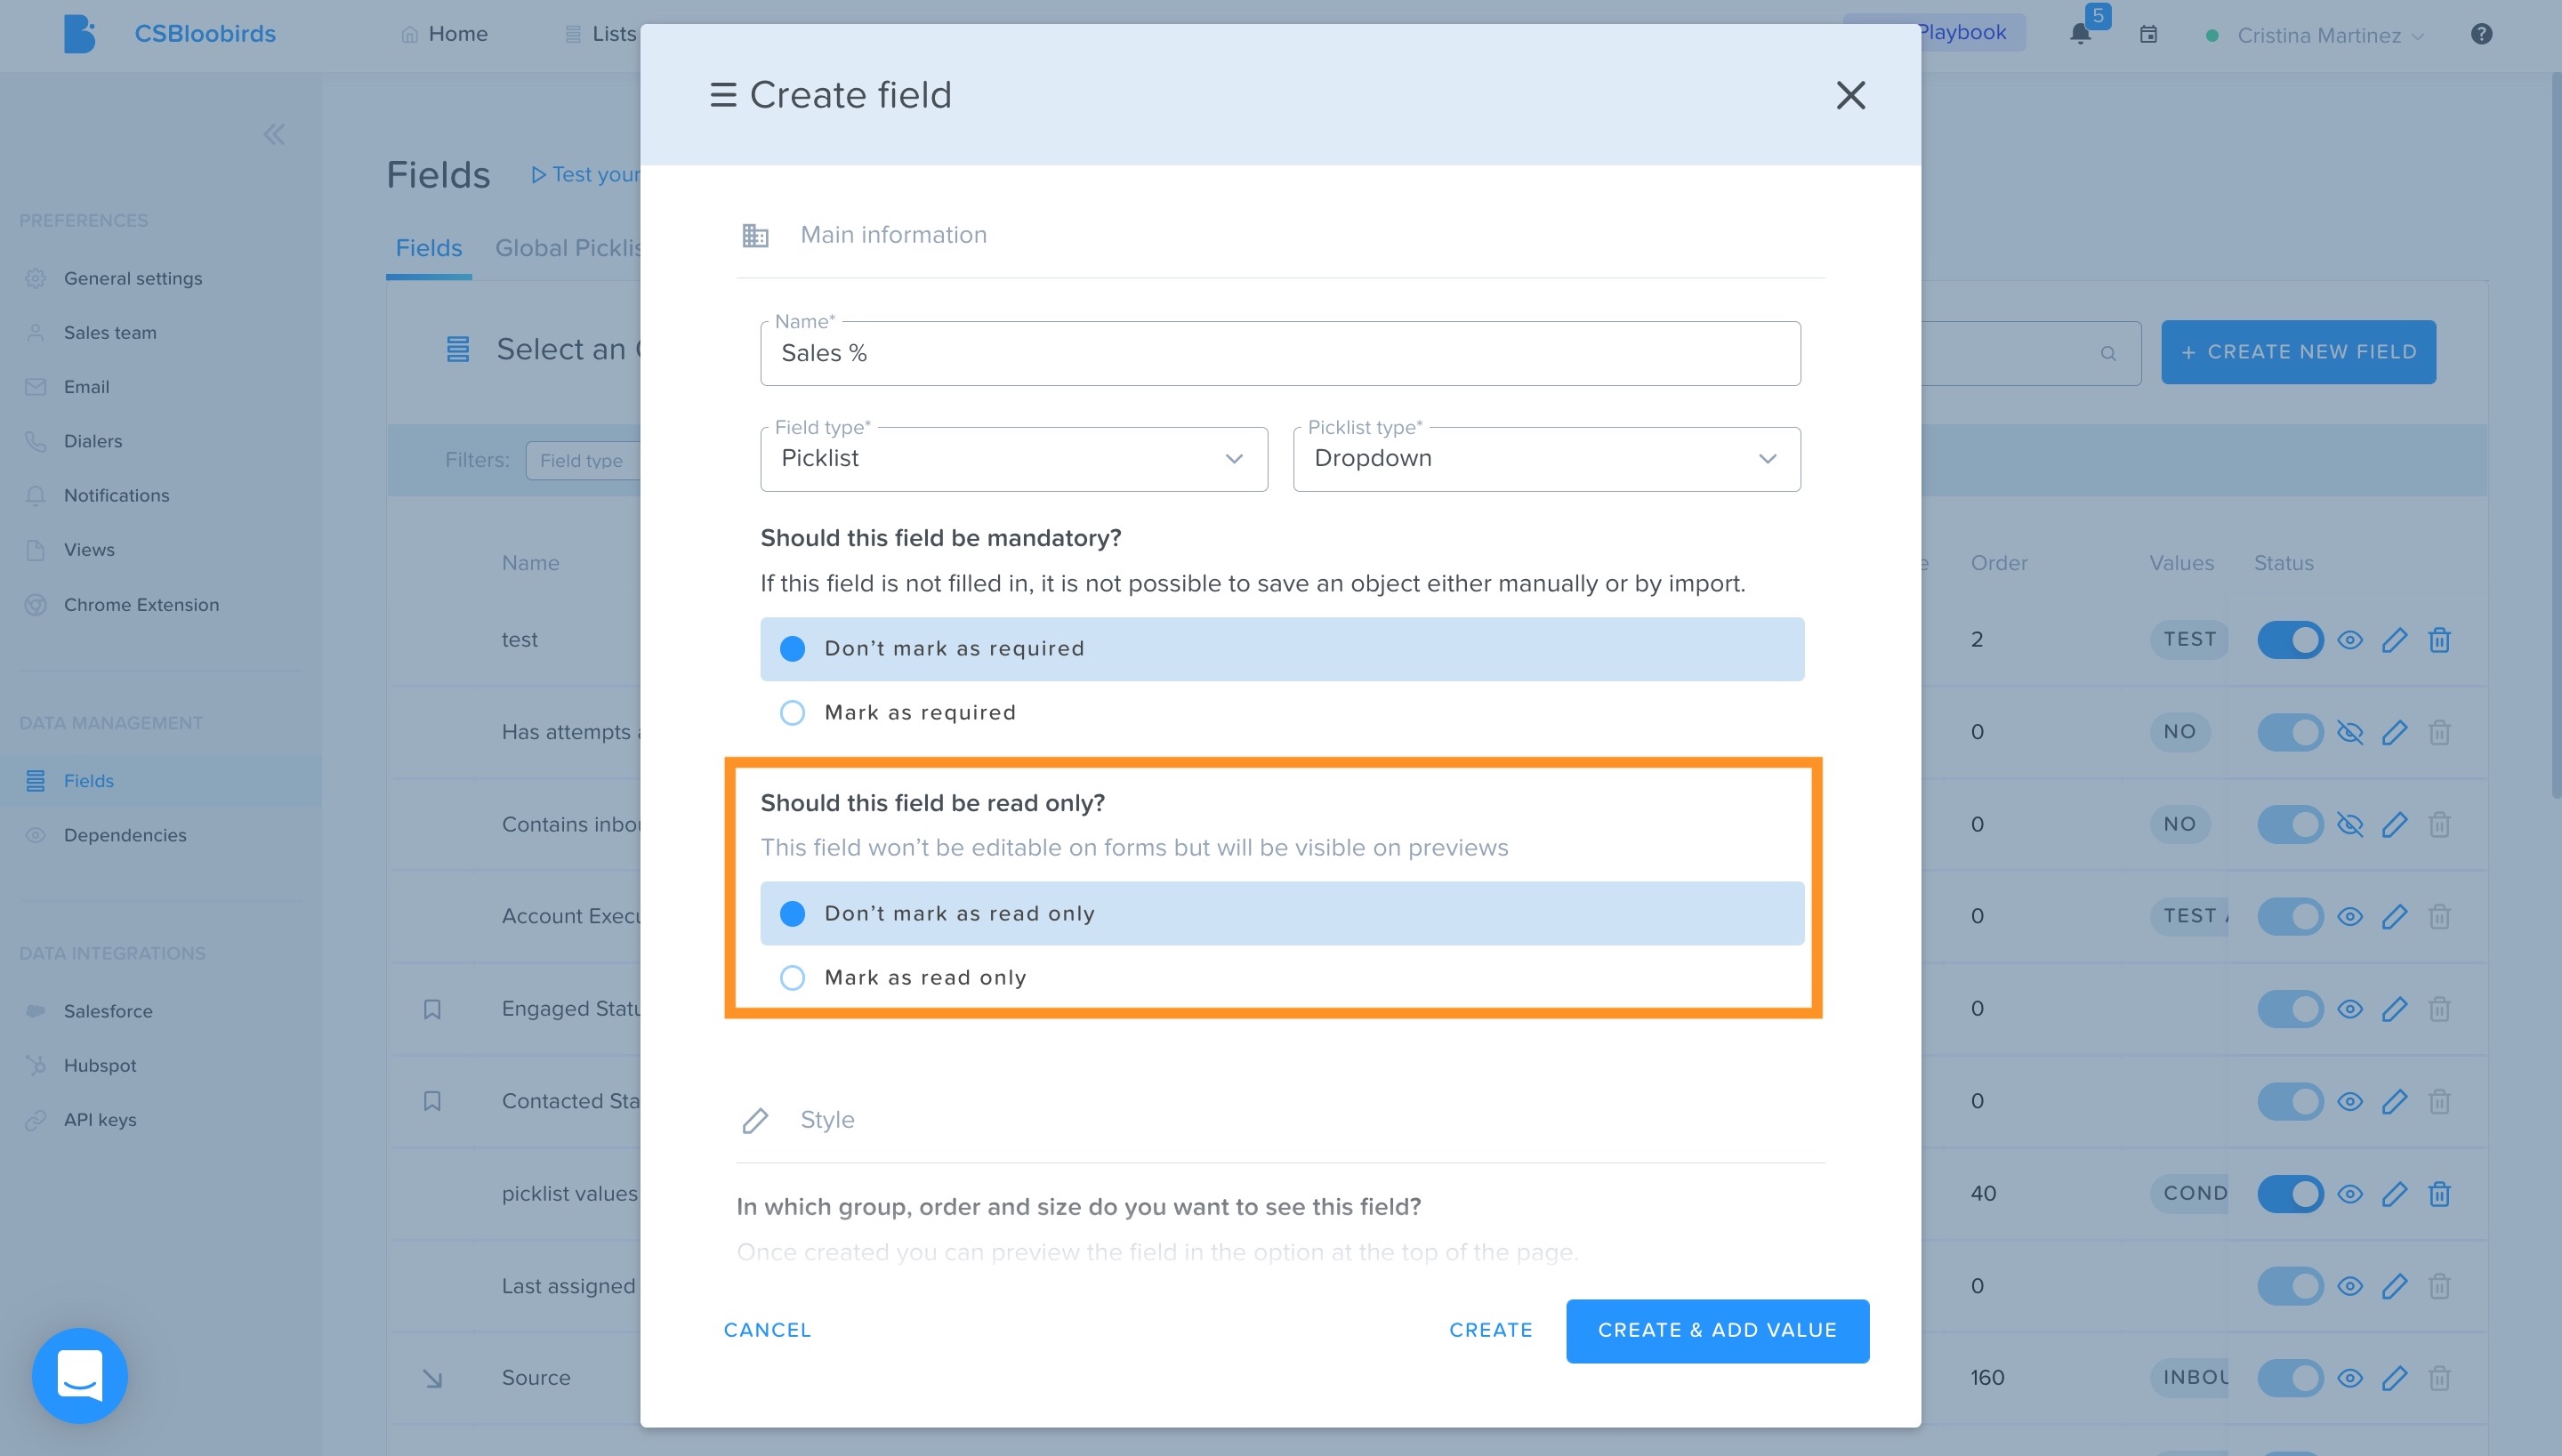This screenshot has width=2562, height=1456.
Task: Click the pencil edit icon for test field
Action: [2394, 640]
